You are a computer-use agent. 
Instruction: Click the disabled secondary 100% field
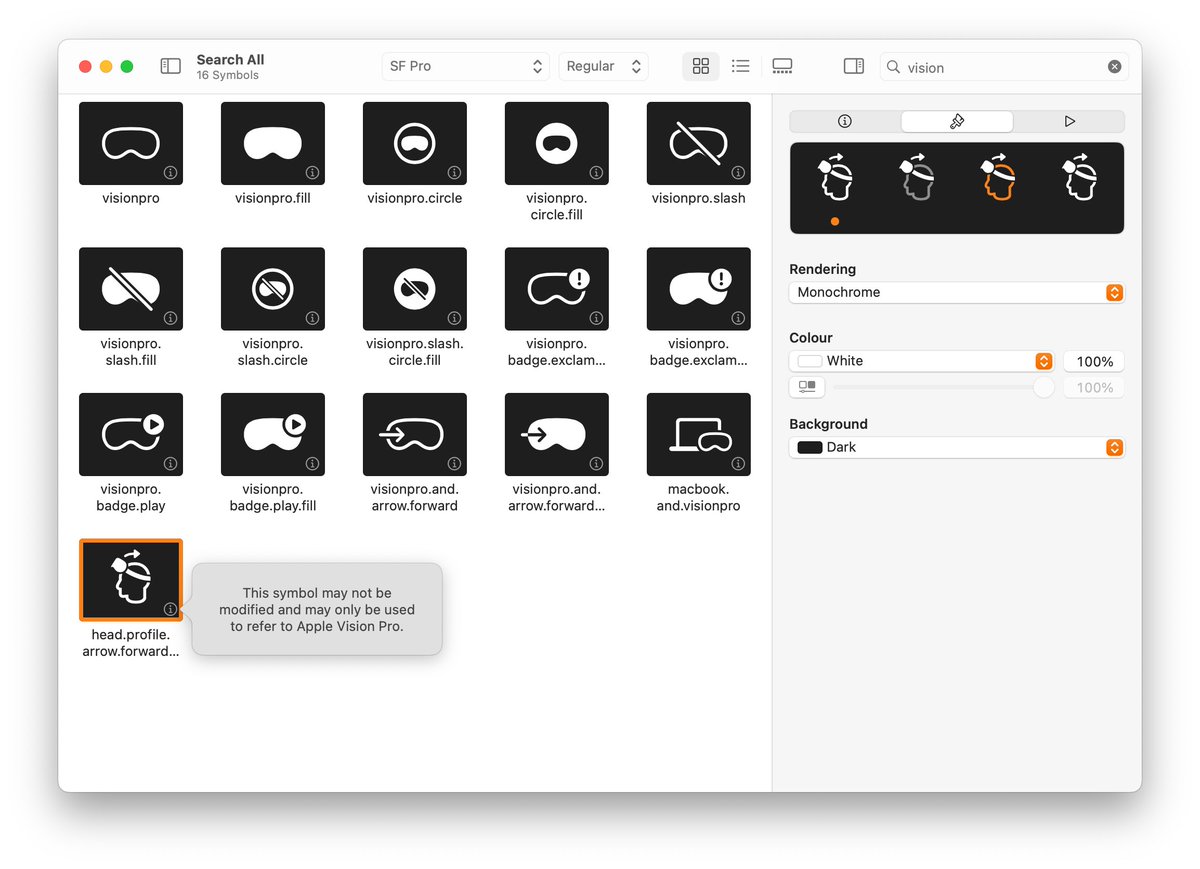pos(1094,387)
